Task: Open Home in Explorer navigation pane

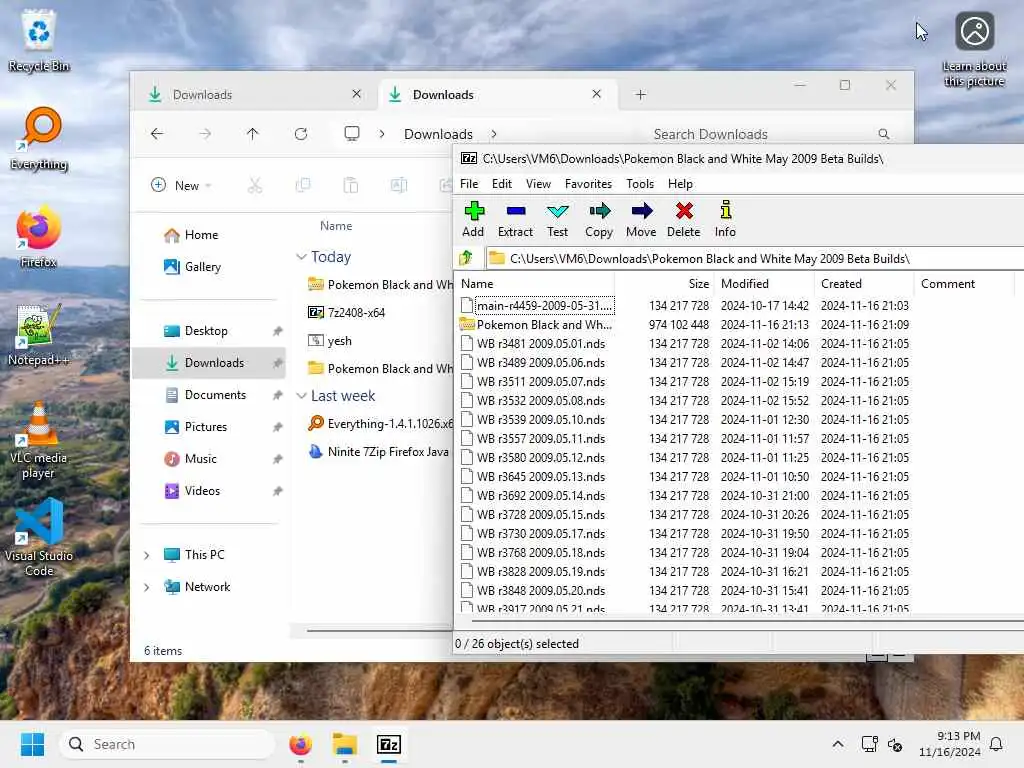Action: [209, 235]
